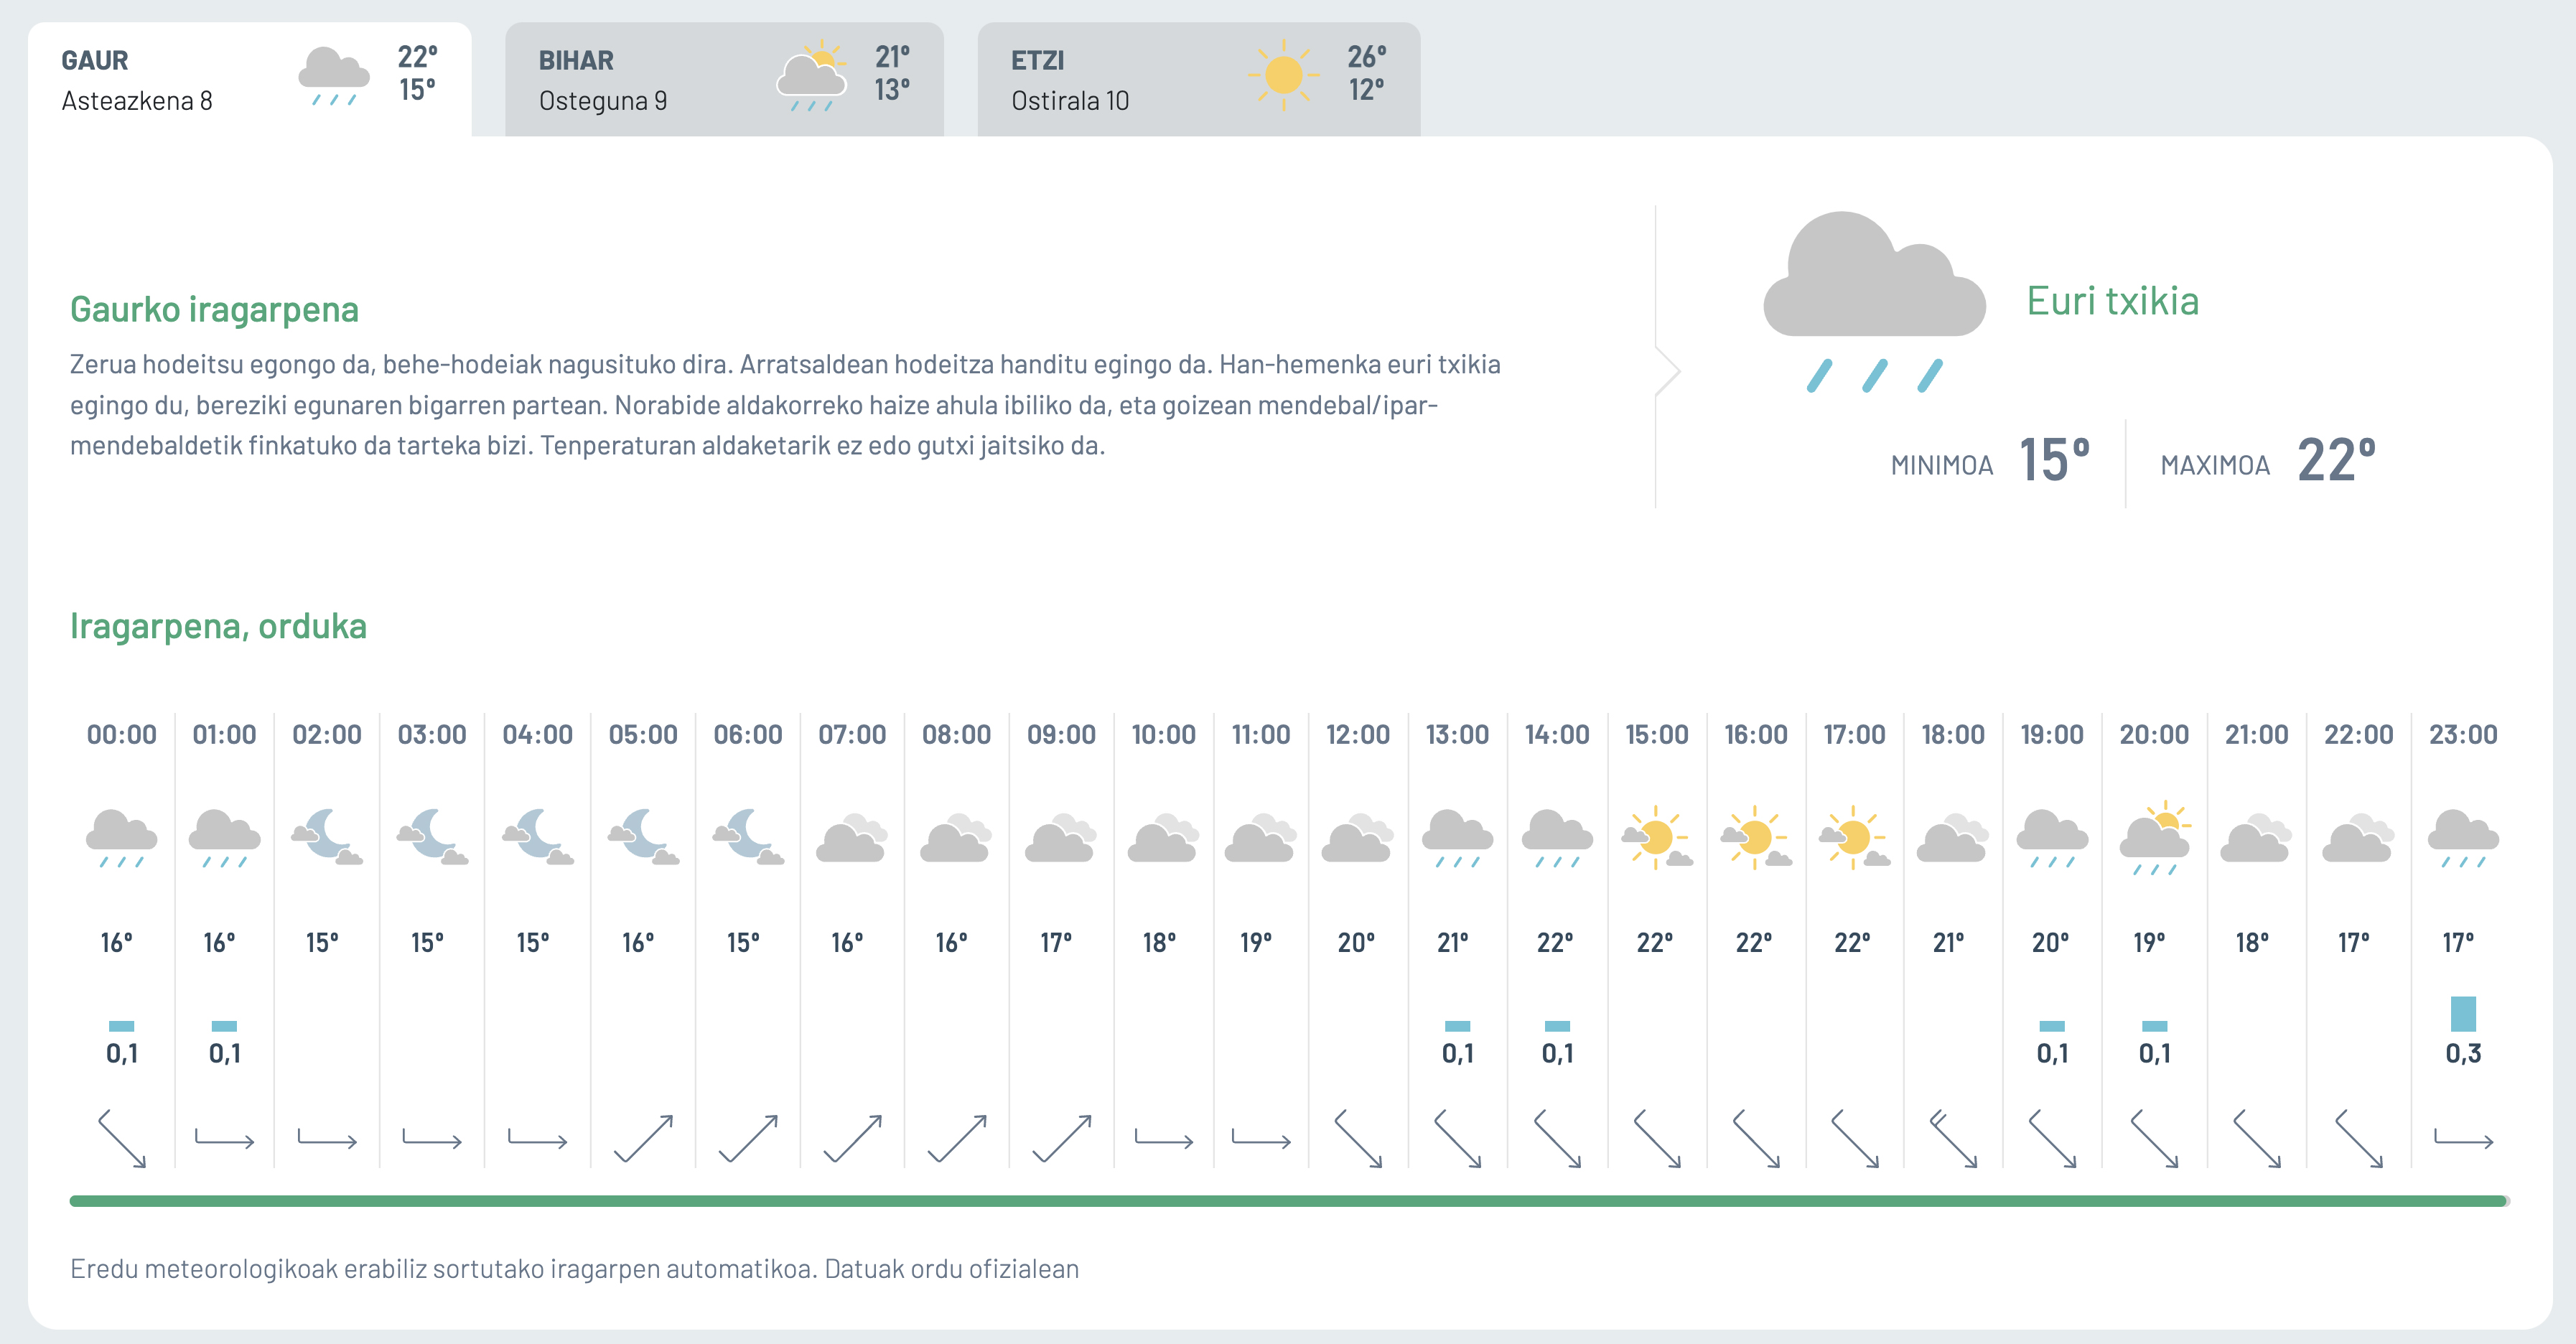
Task: Click the Iragarpena, orduka heading
Action: [x=218, y=626]
